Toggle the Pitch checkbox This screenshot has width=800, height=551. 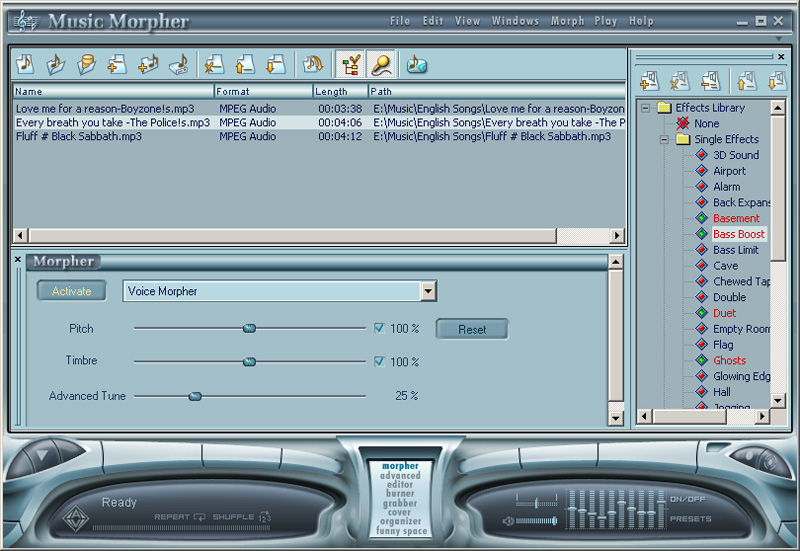(x=379, y=328)
